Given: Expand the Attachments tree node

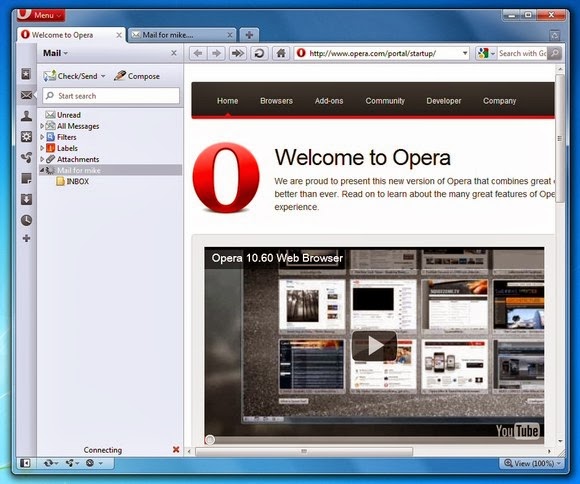Looking at the screenshot, I should coord(42,159).
